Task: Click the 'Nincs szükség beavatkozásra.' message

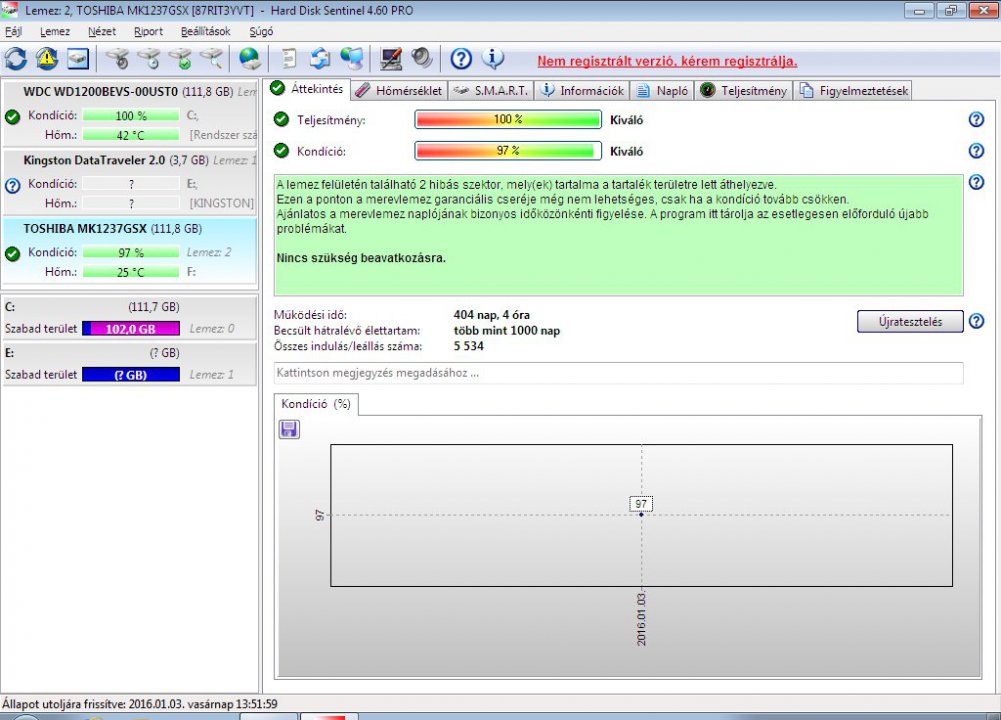Action: click(361, 258)
